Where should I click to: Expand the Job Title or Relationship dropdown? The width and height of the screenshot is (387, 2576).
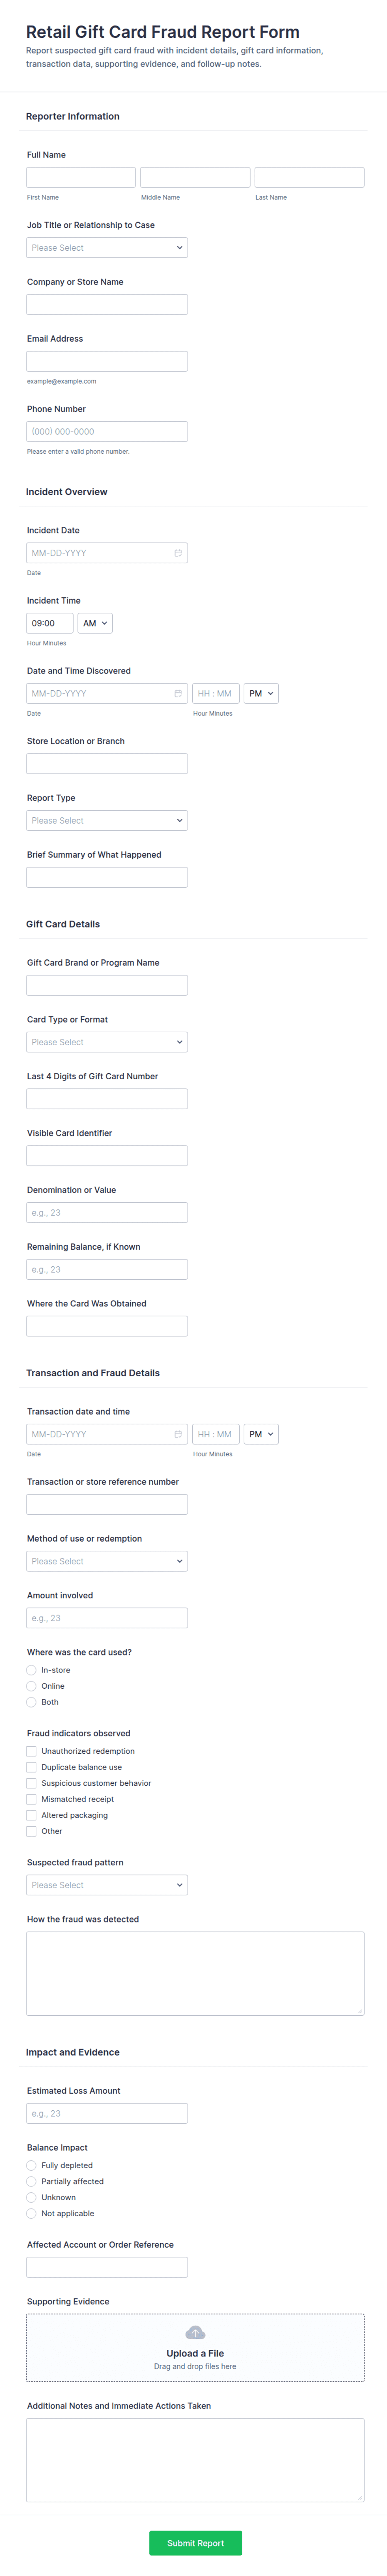tap(107, 248)
